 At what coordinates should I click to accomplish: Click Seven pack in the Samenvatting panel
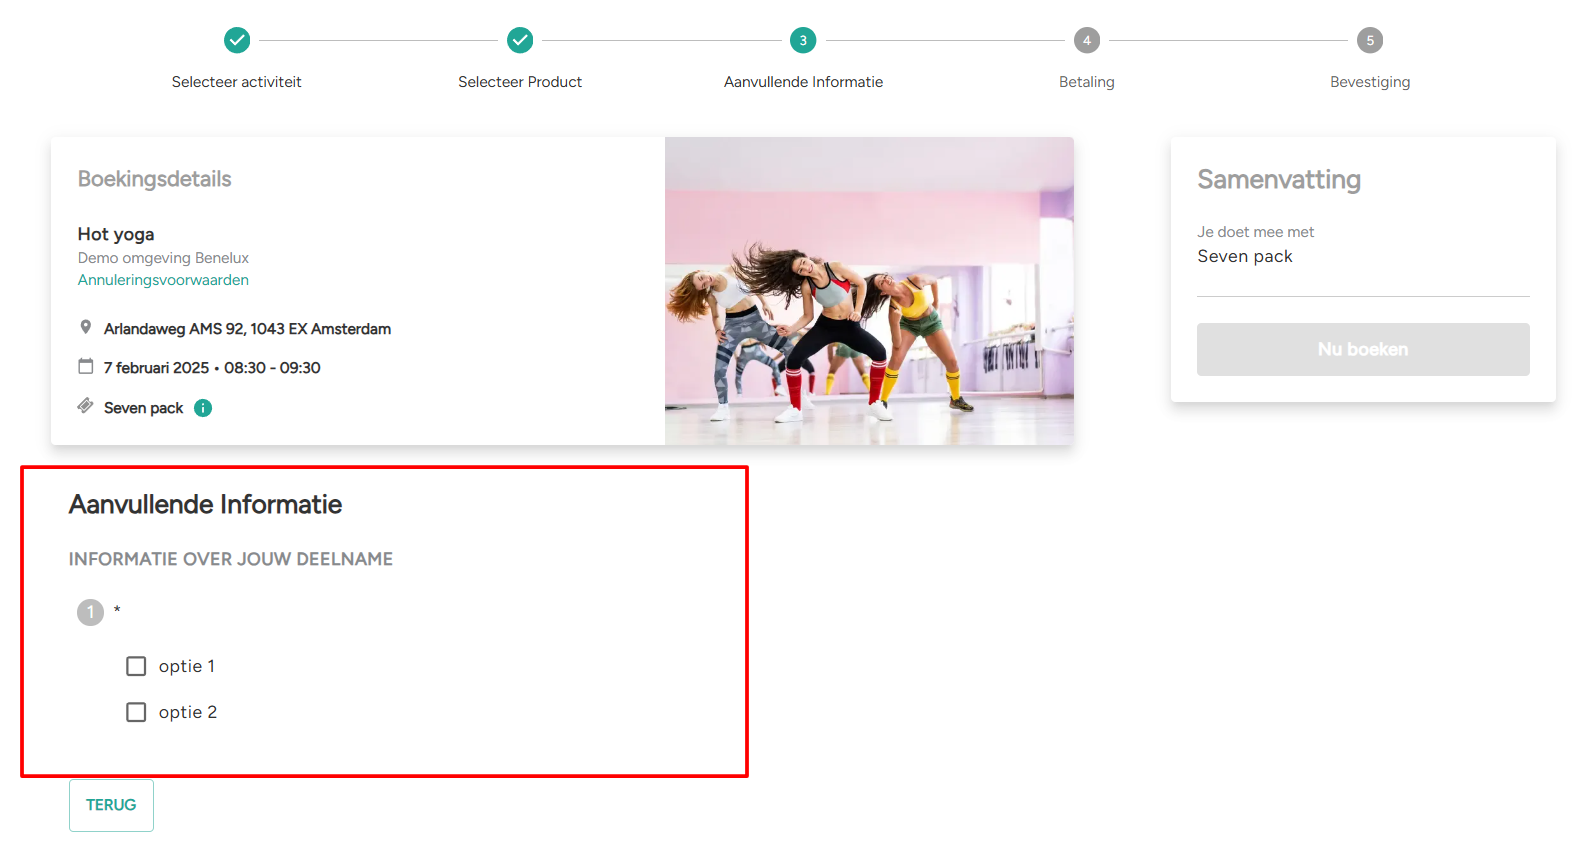coord(1245,256)
